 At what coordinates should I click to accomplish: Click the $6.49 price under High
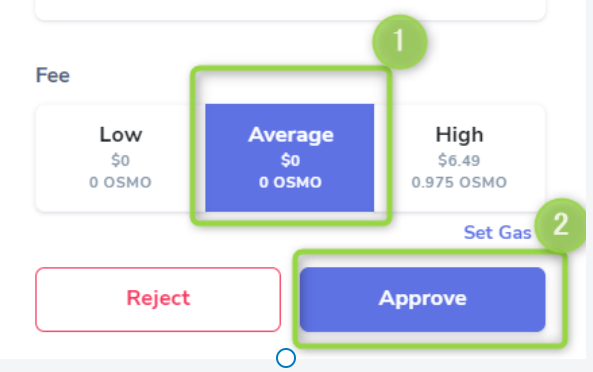[x=459, y=161]
